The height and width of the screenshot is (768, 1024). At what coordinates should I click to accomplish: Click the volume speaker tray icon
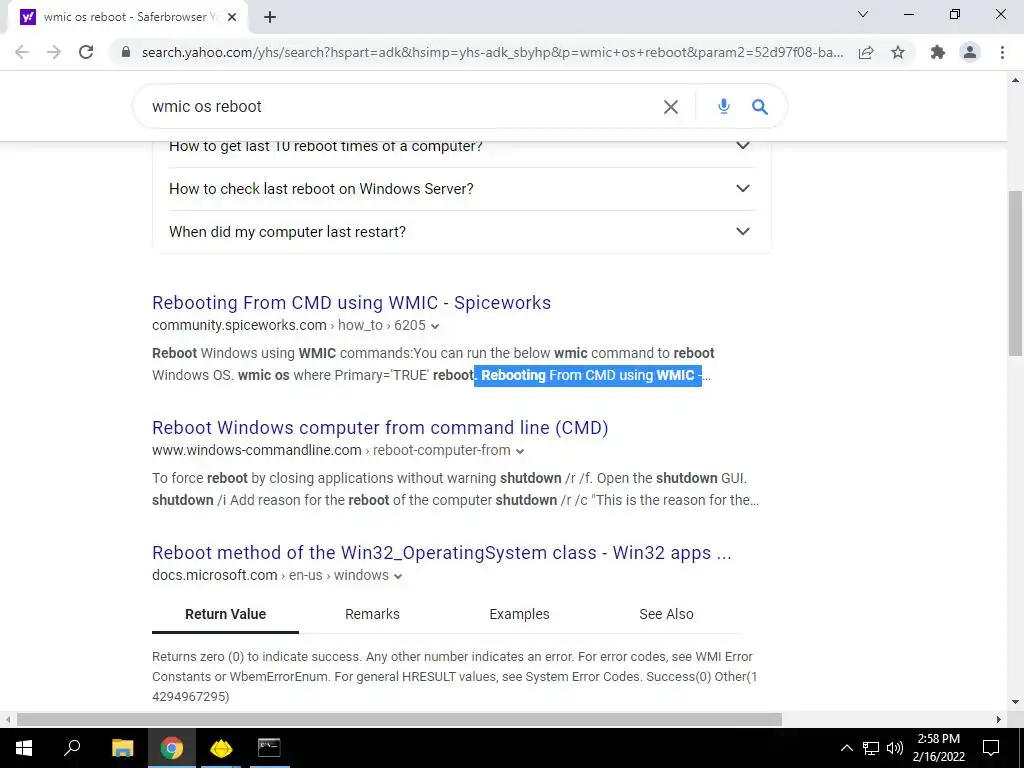pyautogui.click(x=895, y=748)
